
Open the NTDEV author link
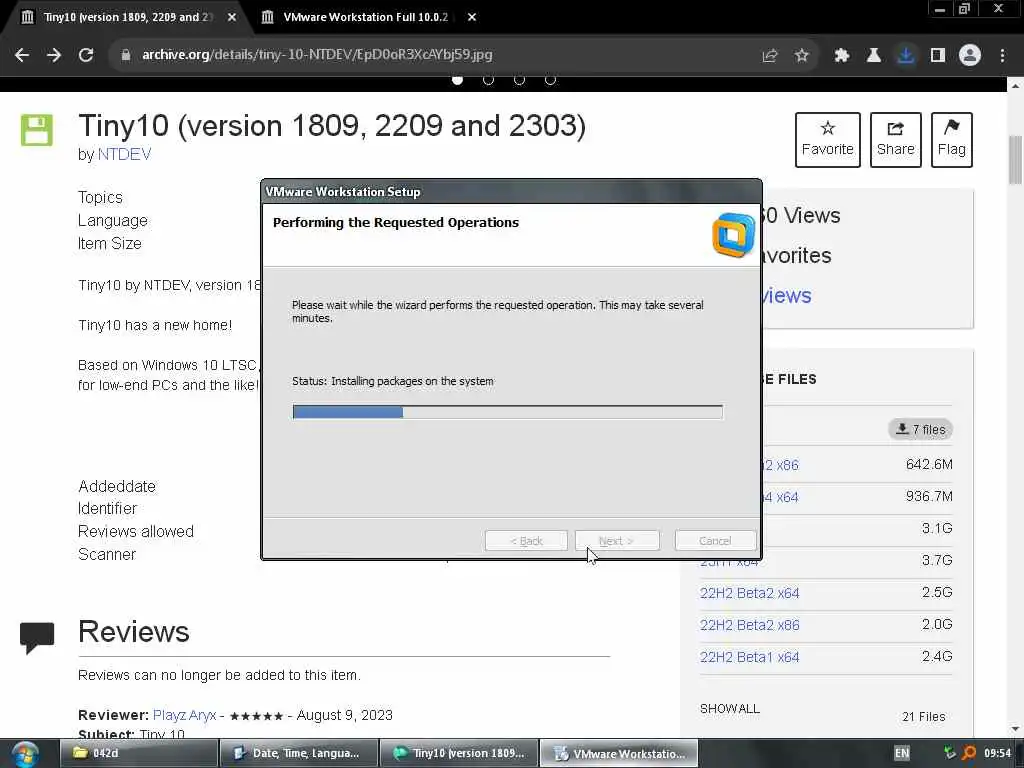[124, 154]
